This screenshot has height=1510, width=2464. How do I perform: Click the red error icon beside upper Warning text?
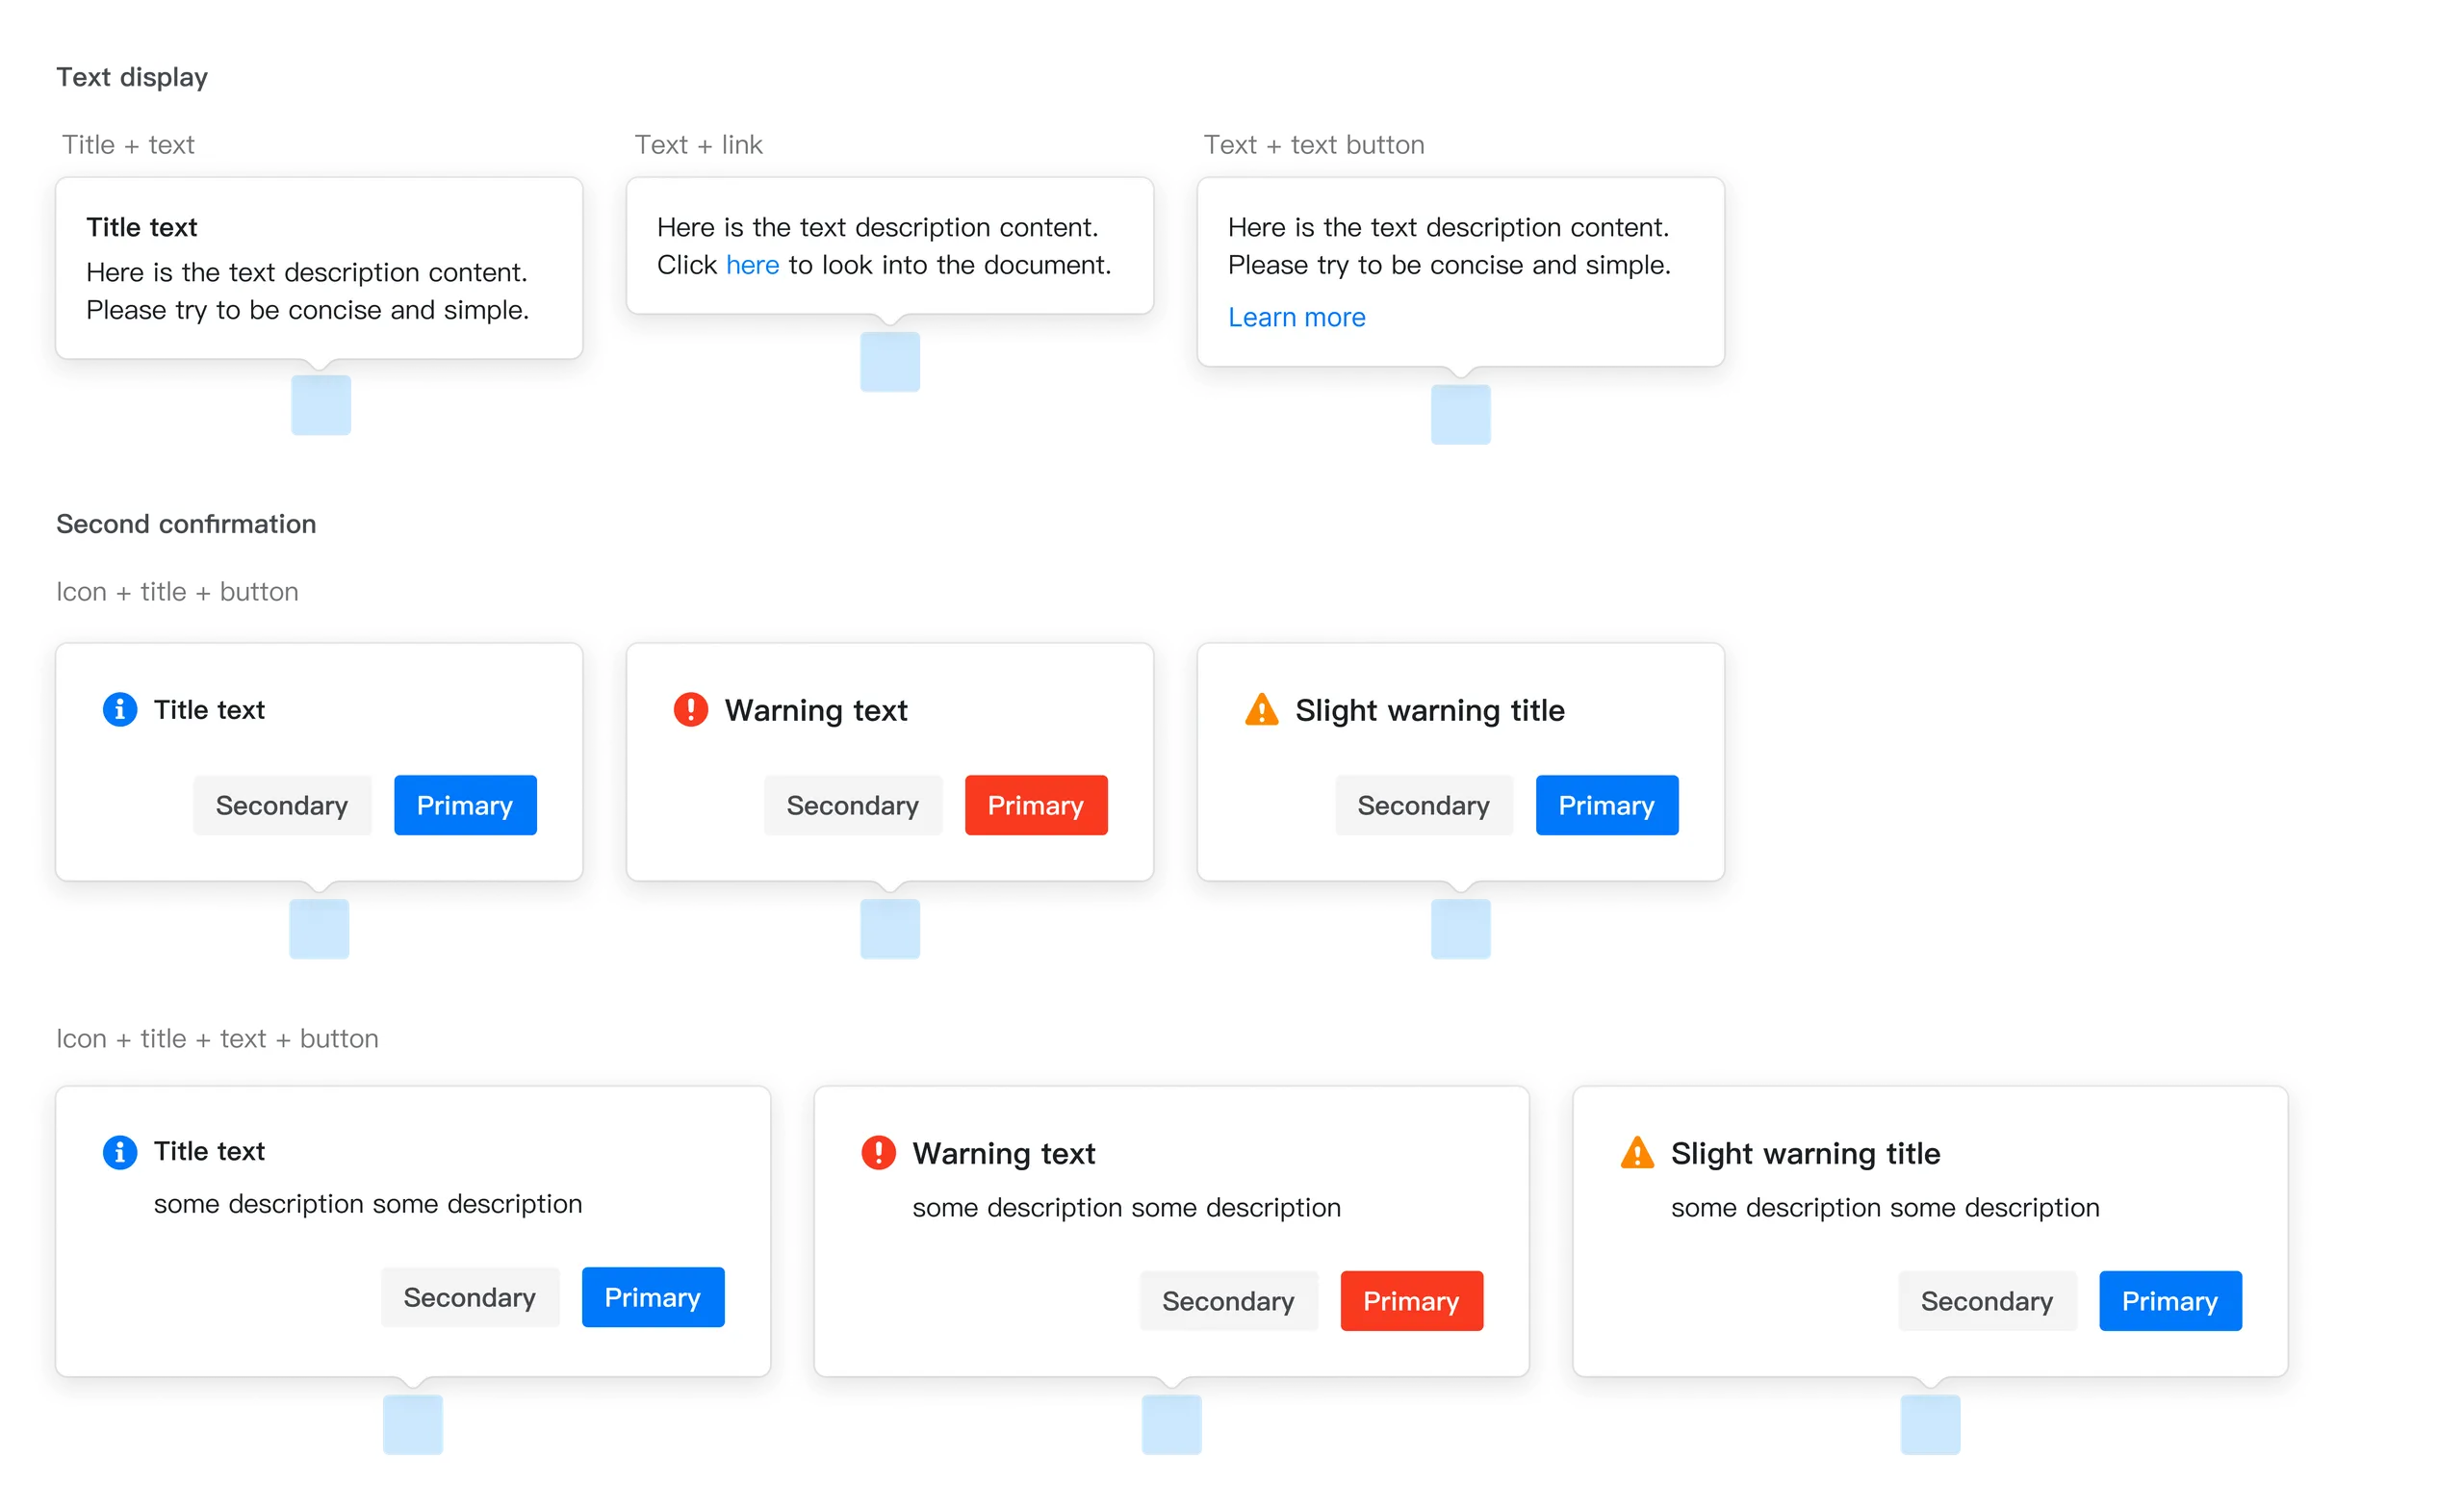pyautogui.click(x=690, y=709)
